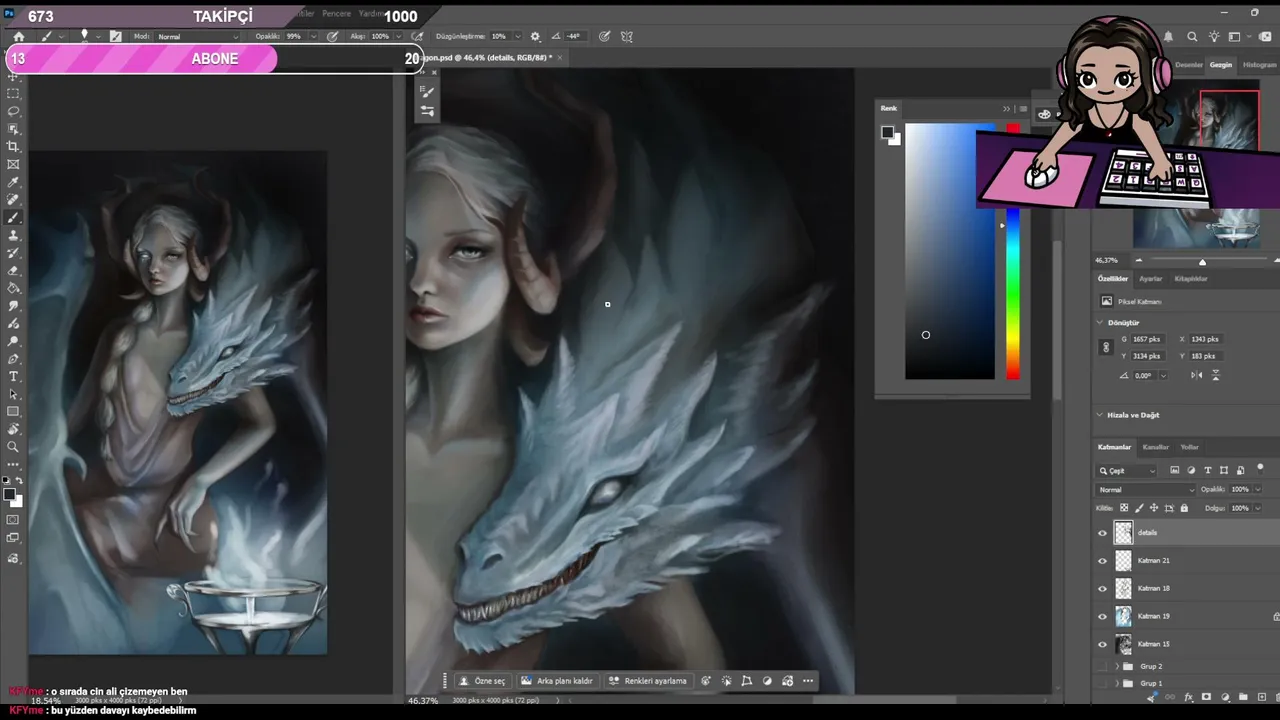The width and height of the screenshot is (1280, 720).
Task: Click the G width field in Properties
Action: click(x=1148, y=339)
